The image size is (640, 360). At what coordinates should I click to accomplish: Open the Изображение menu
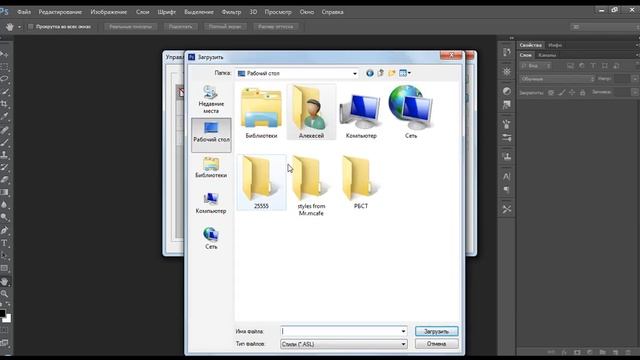click(109, 12)
